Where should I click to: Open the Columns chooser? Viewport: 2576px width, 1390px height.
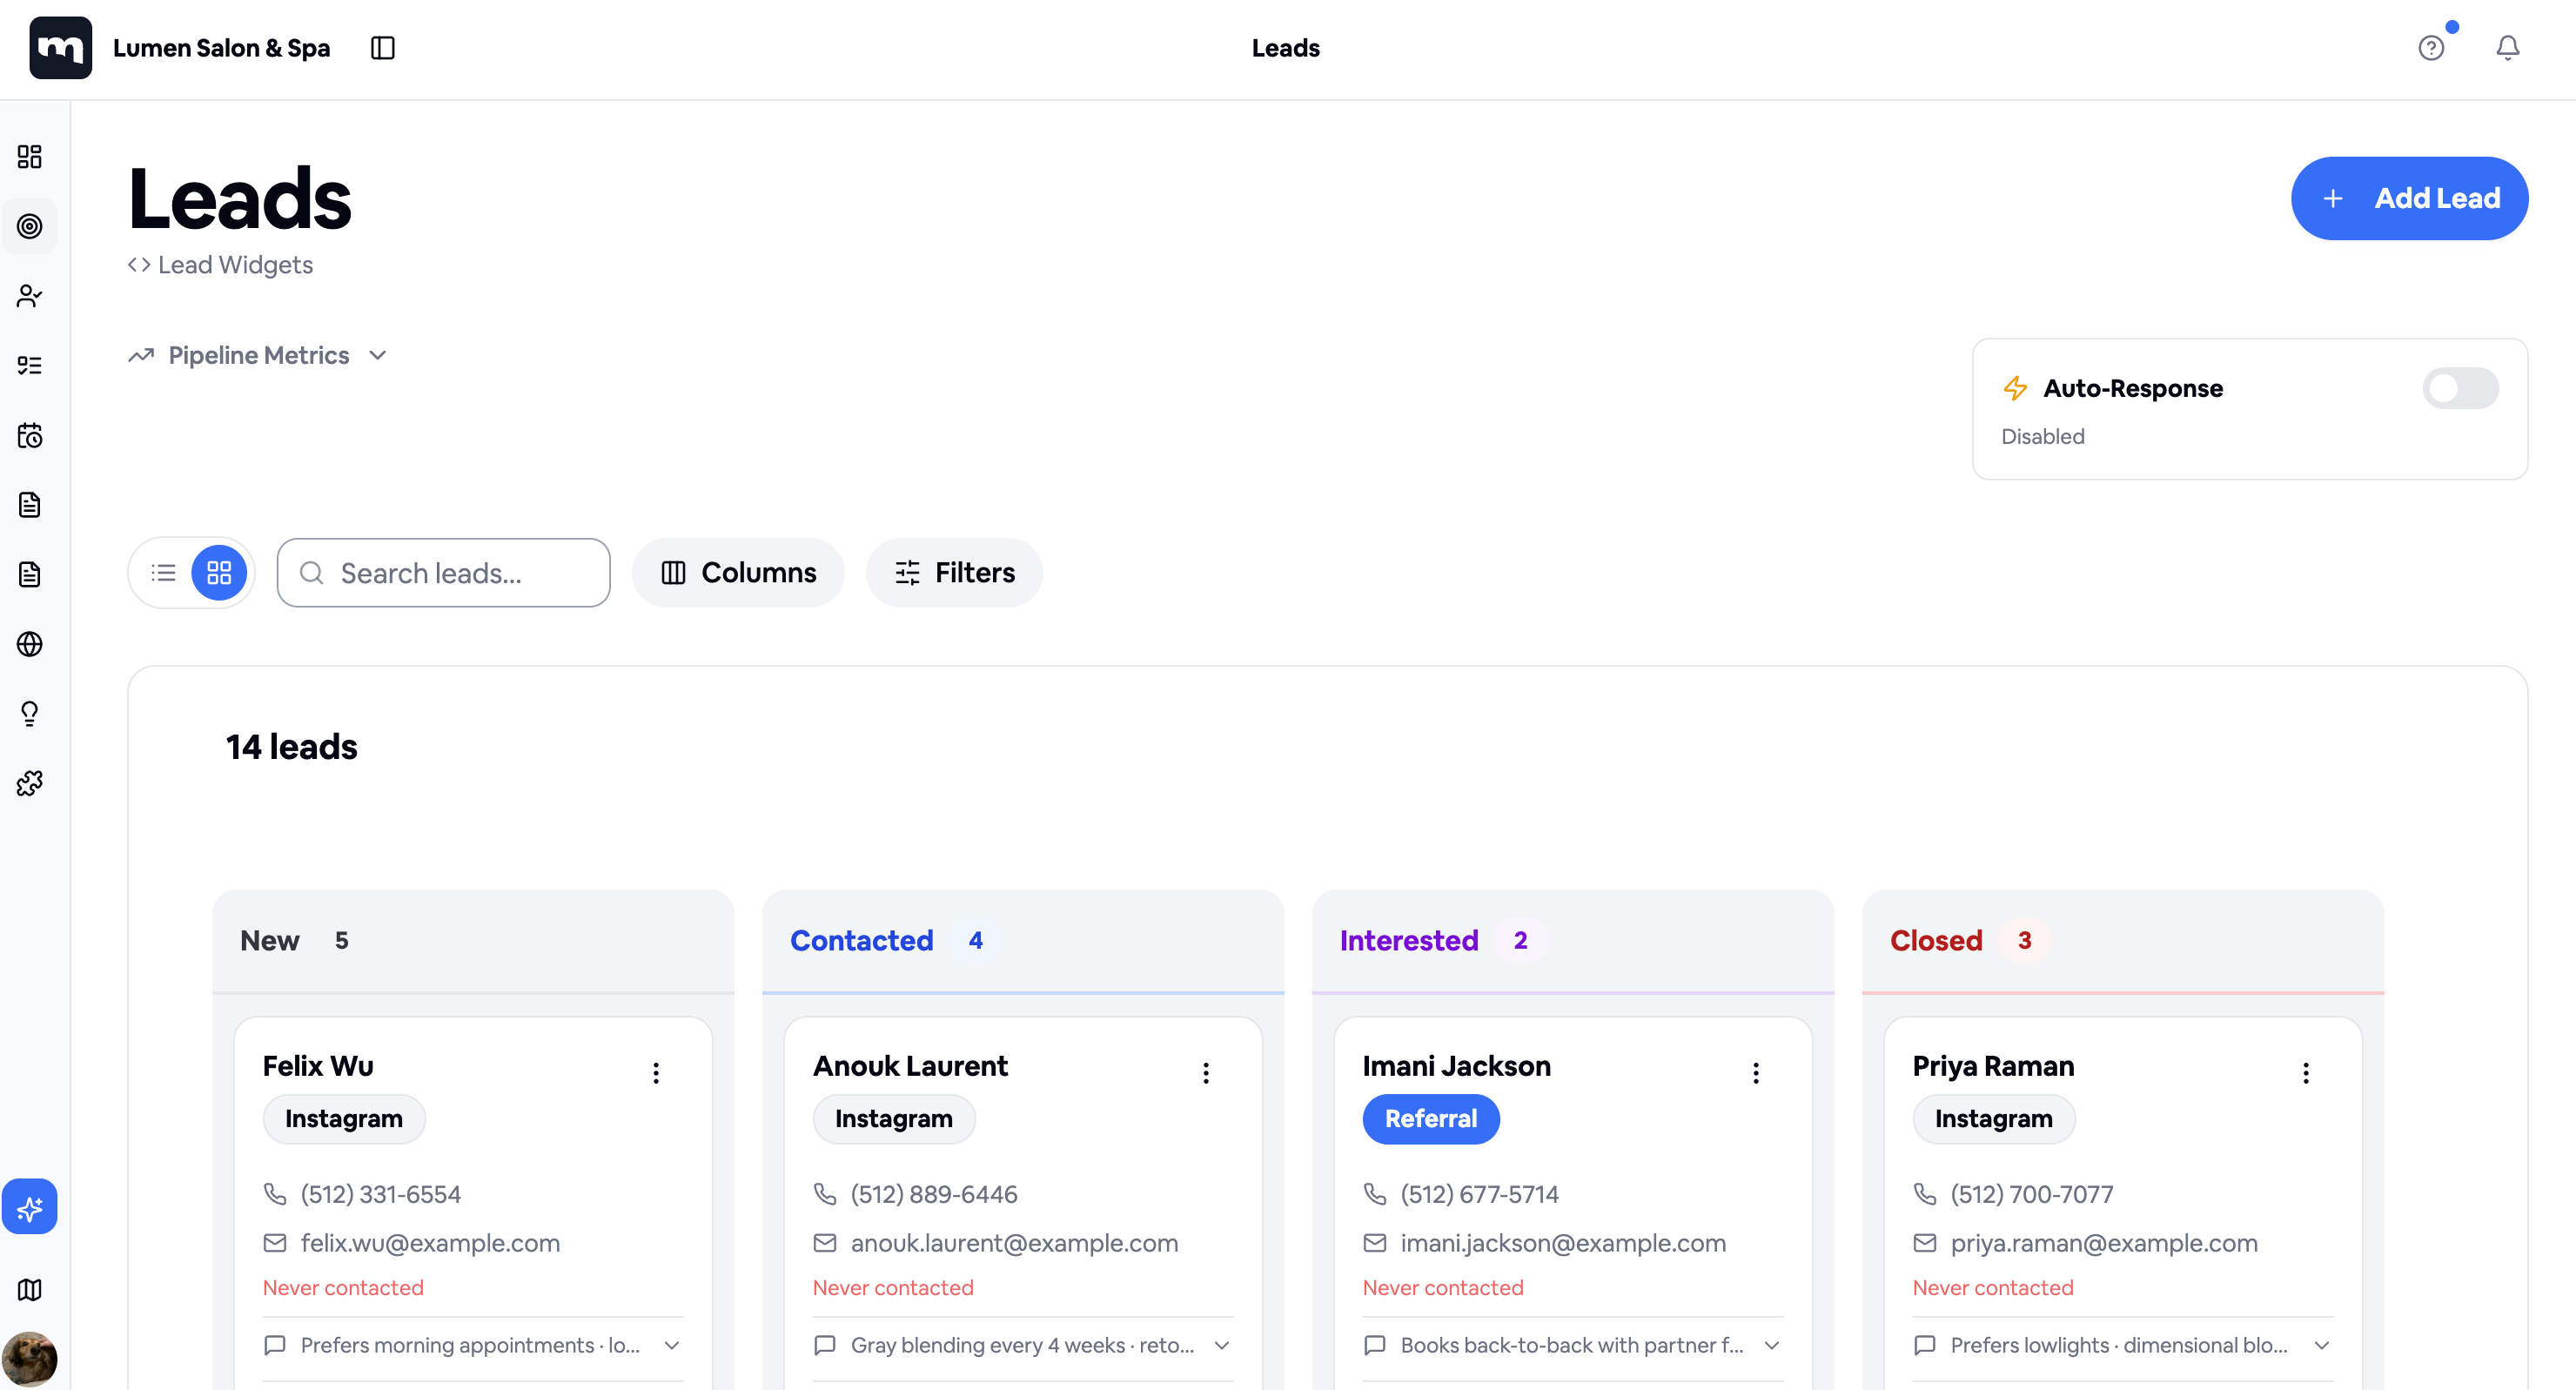738,573
